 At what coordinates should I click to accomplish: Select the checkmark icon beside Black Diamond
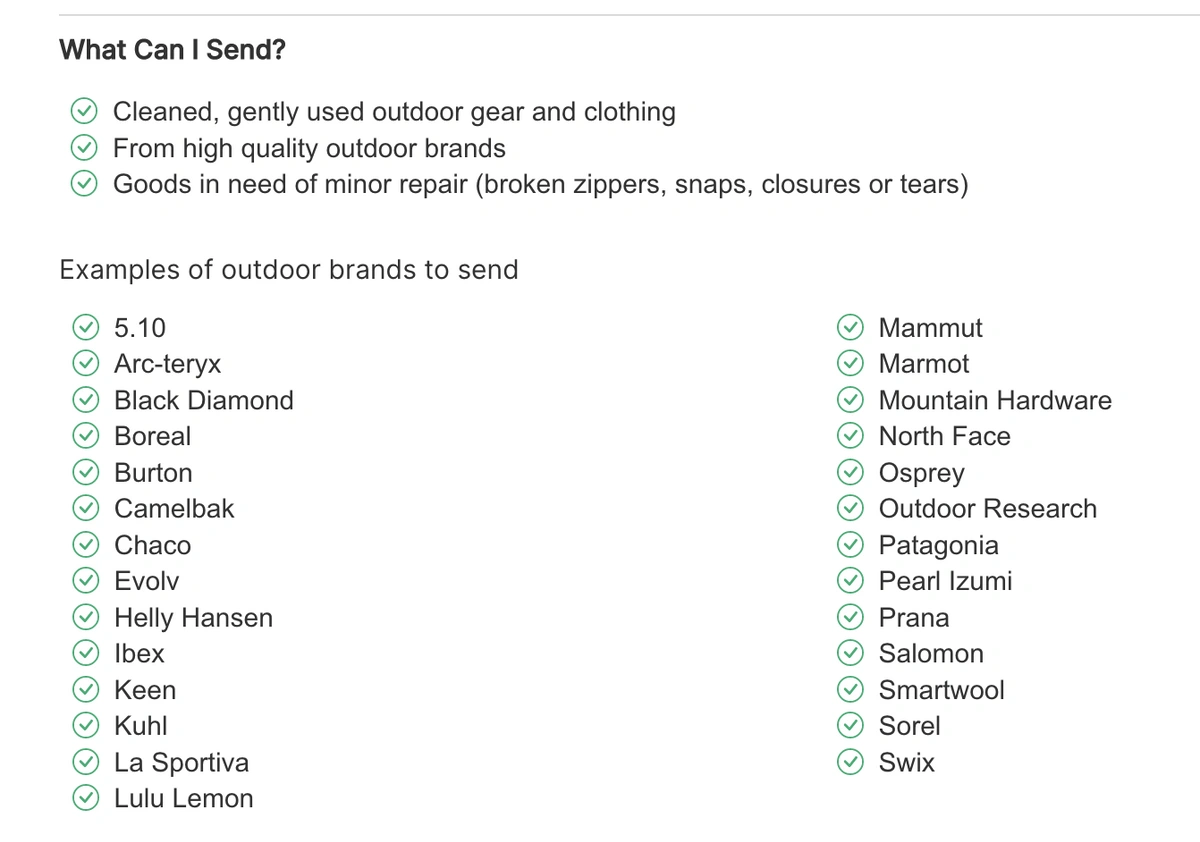coord(87,400)
